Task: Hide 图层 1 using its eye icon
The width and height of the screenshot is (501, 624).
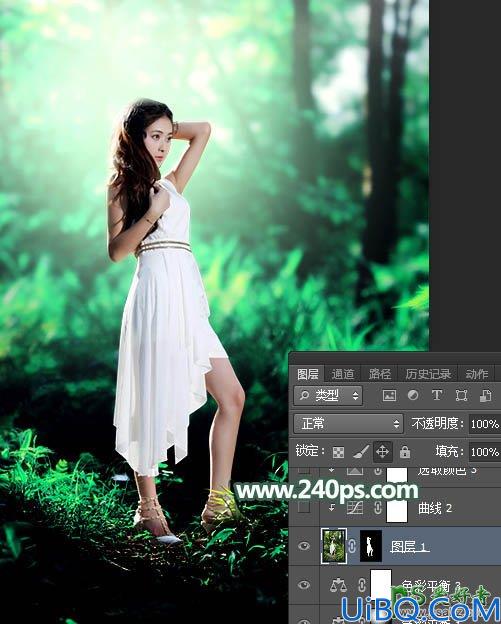Action: point(304,546)
